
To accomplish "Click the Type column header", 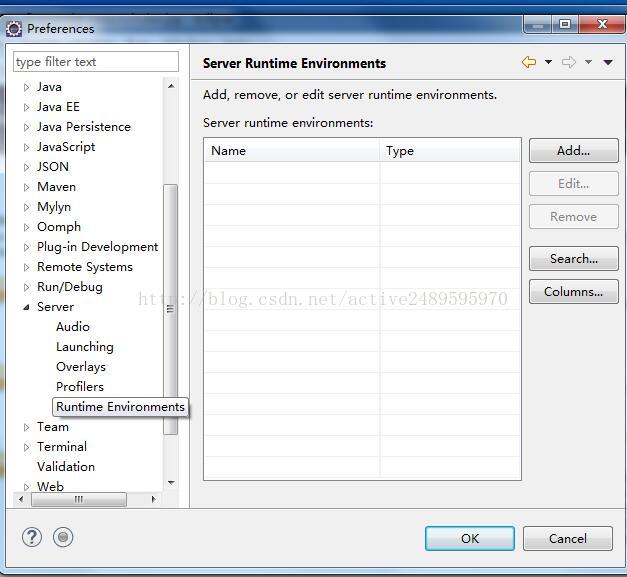I will (450, 151).
